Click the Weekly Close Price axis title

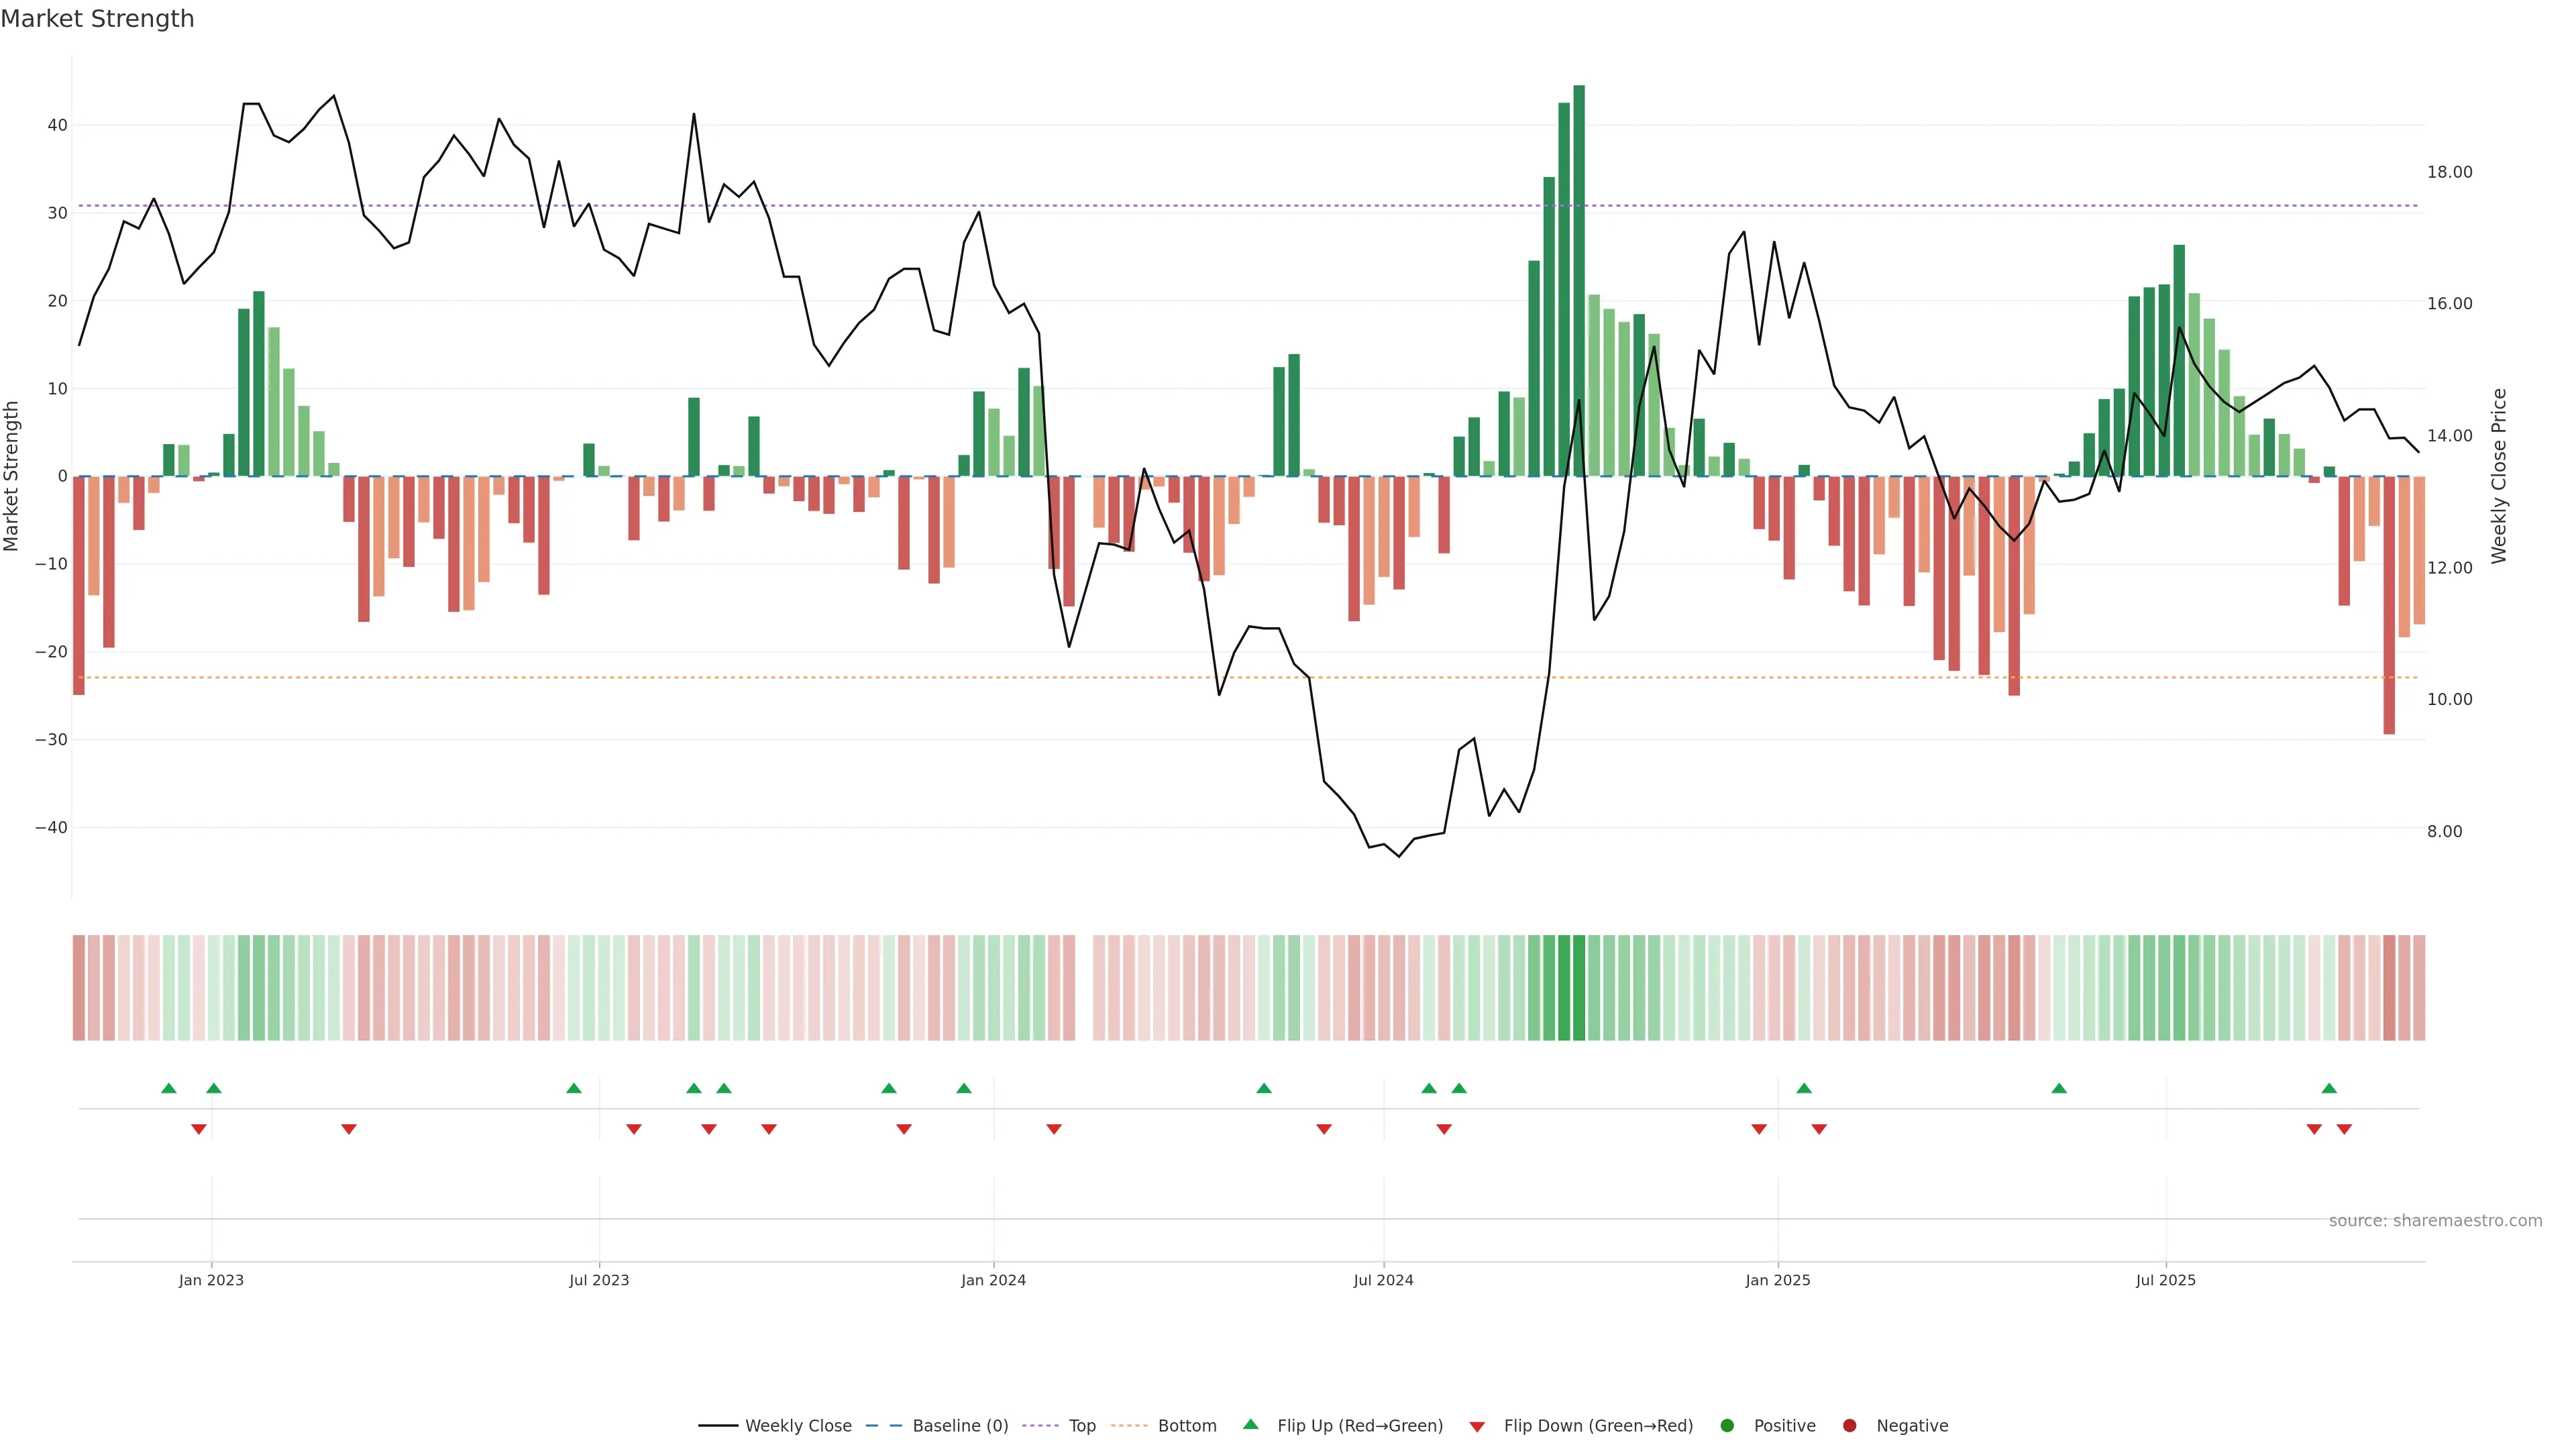click(x=2499, y=476)
